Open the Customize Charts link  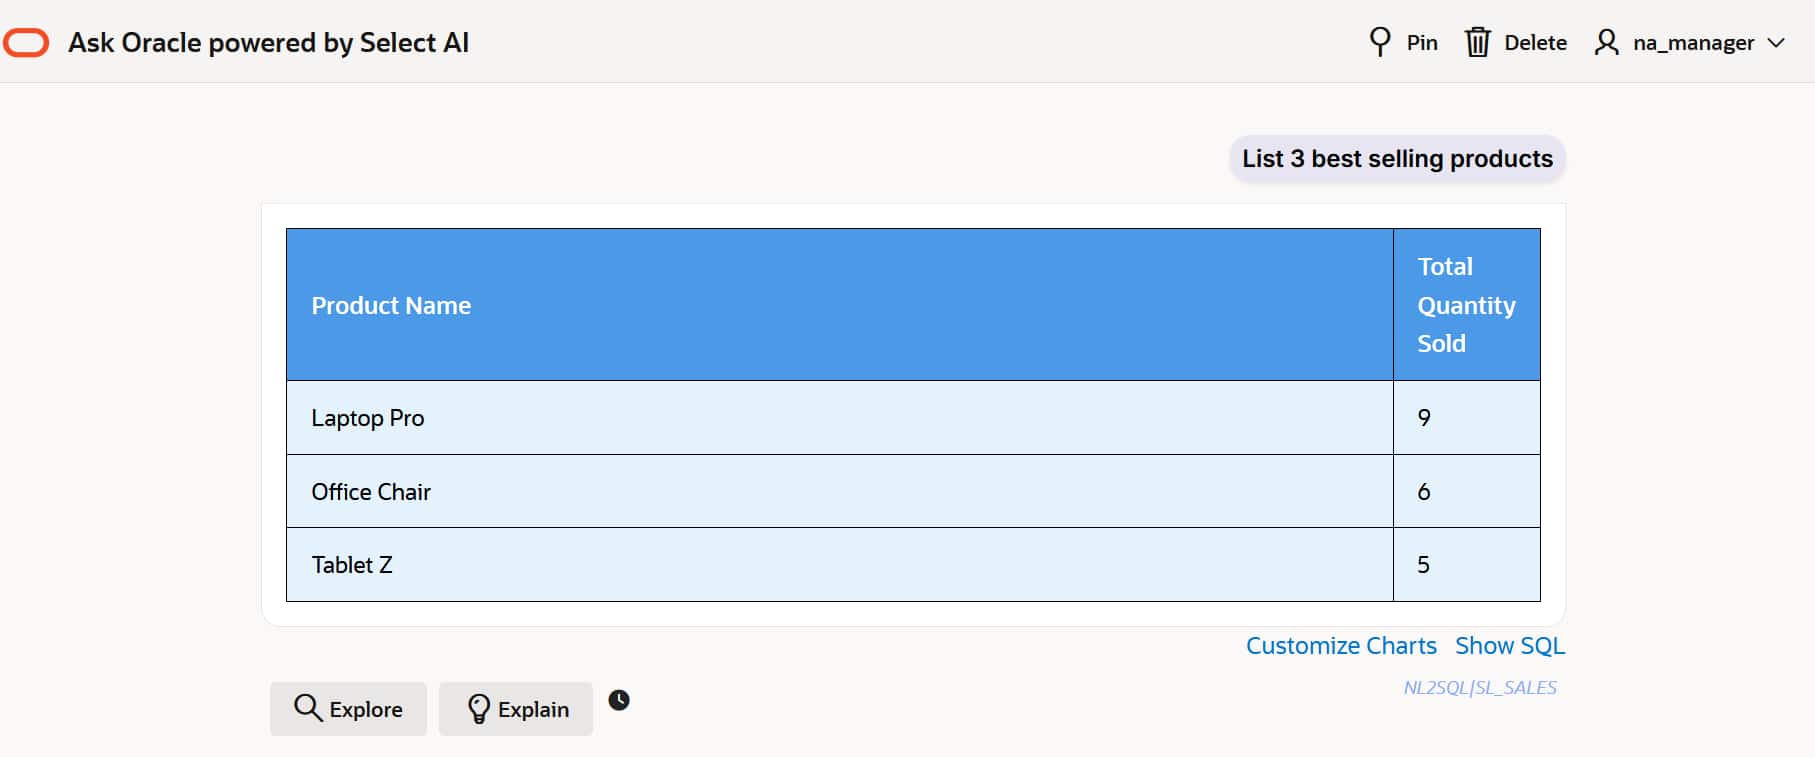click(x=1340, y=646)
